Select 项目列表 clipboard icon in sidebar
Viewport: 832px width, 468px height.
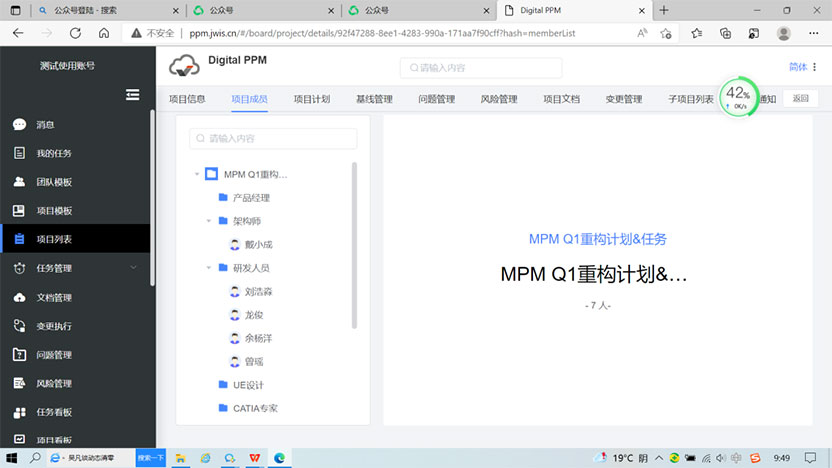[20, 239]
